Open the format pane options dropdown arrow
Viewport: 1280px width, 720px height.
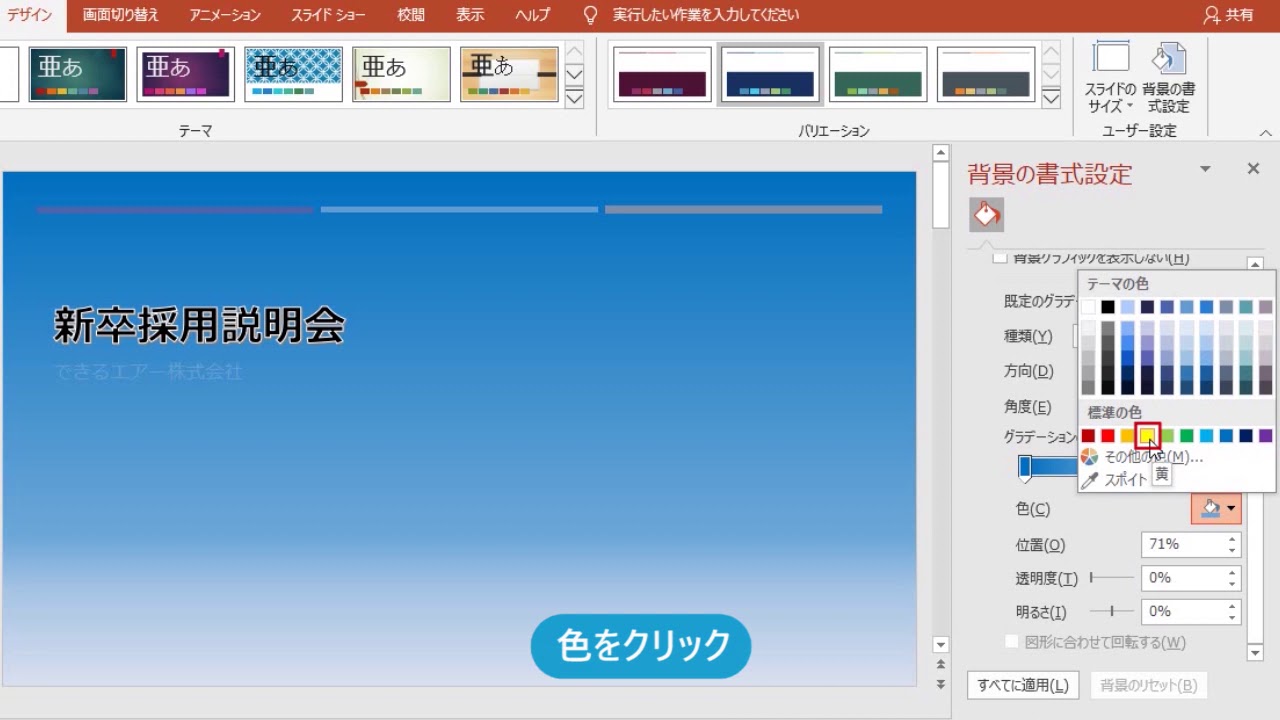pyautogui.click(x=1205, y=169)
